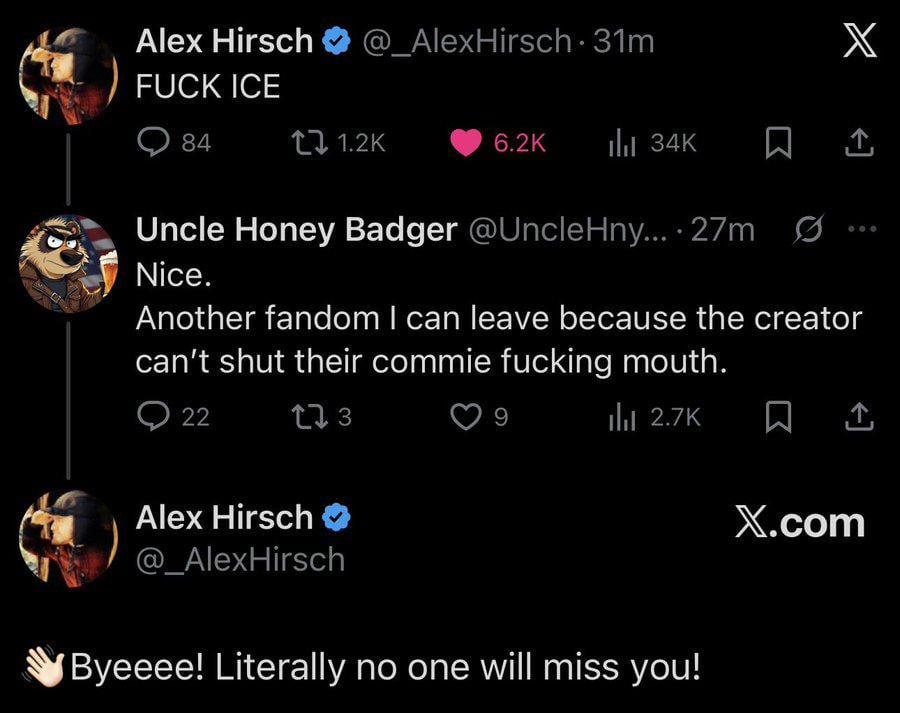Open Alex Hirsch's avatar on first tweet
The width and height of the screenshot is (900, 713).
(68, 76)
